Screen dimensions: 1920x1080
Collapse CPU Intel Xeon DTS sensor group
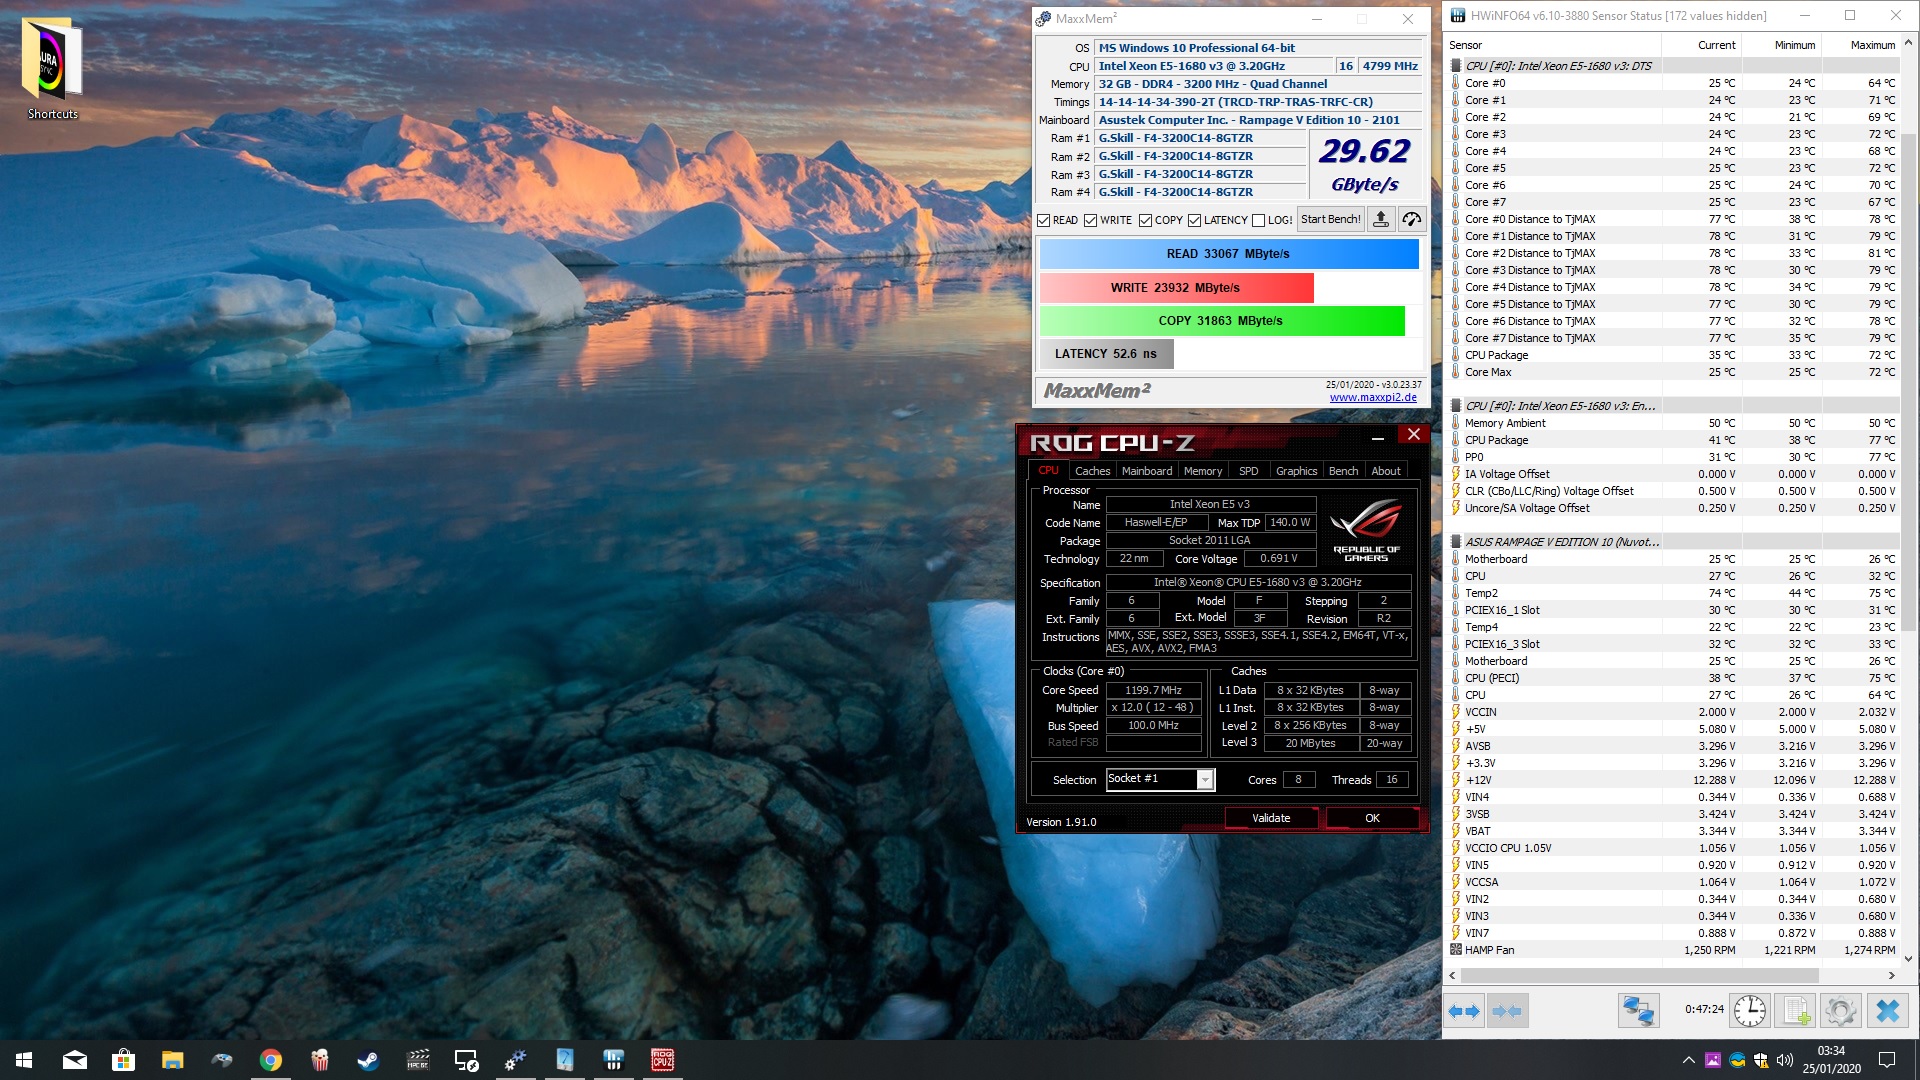click(x=1456, y=66)
